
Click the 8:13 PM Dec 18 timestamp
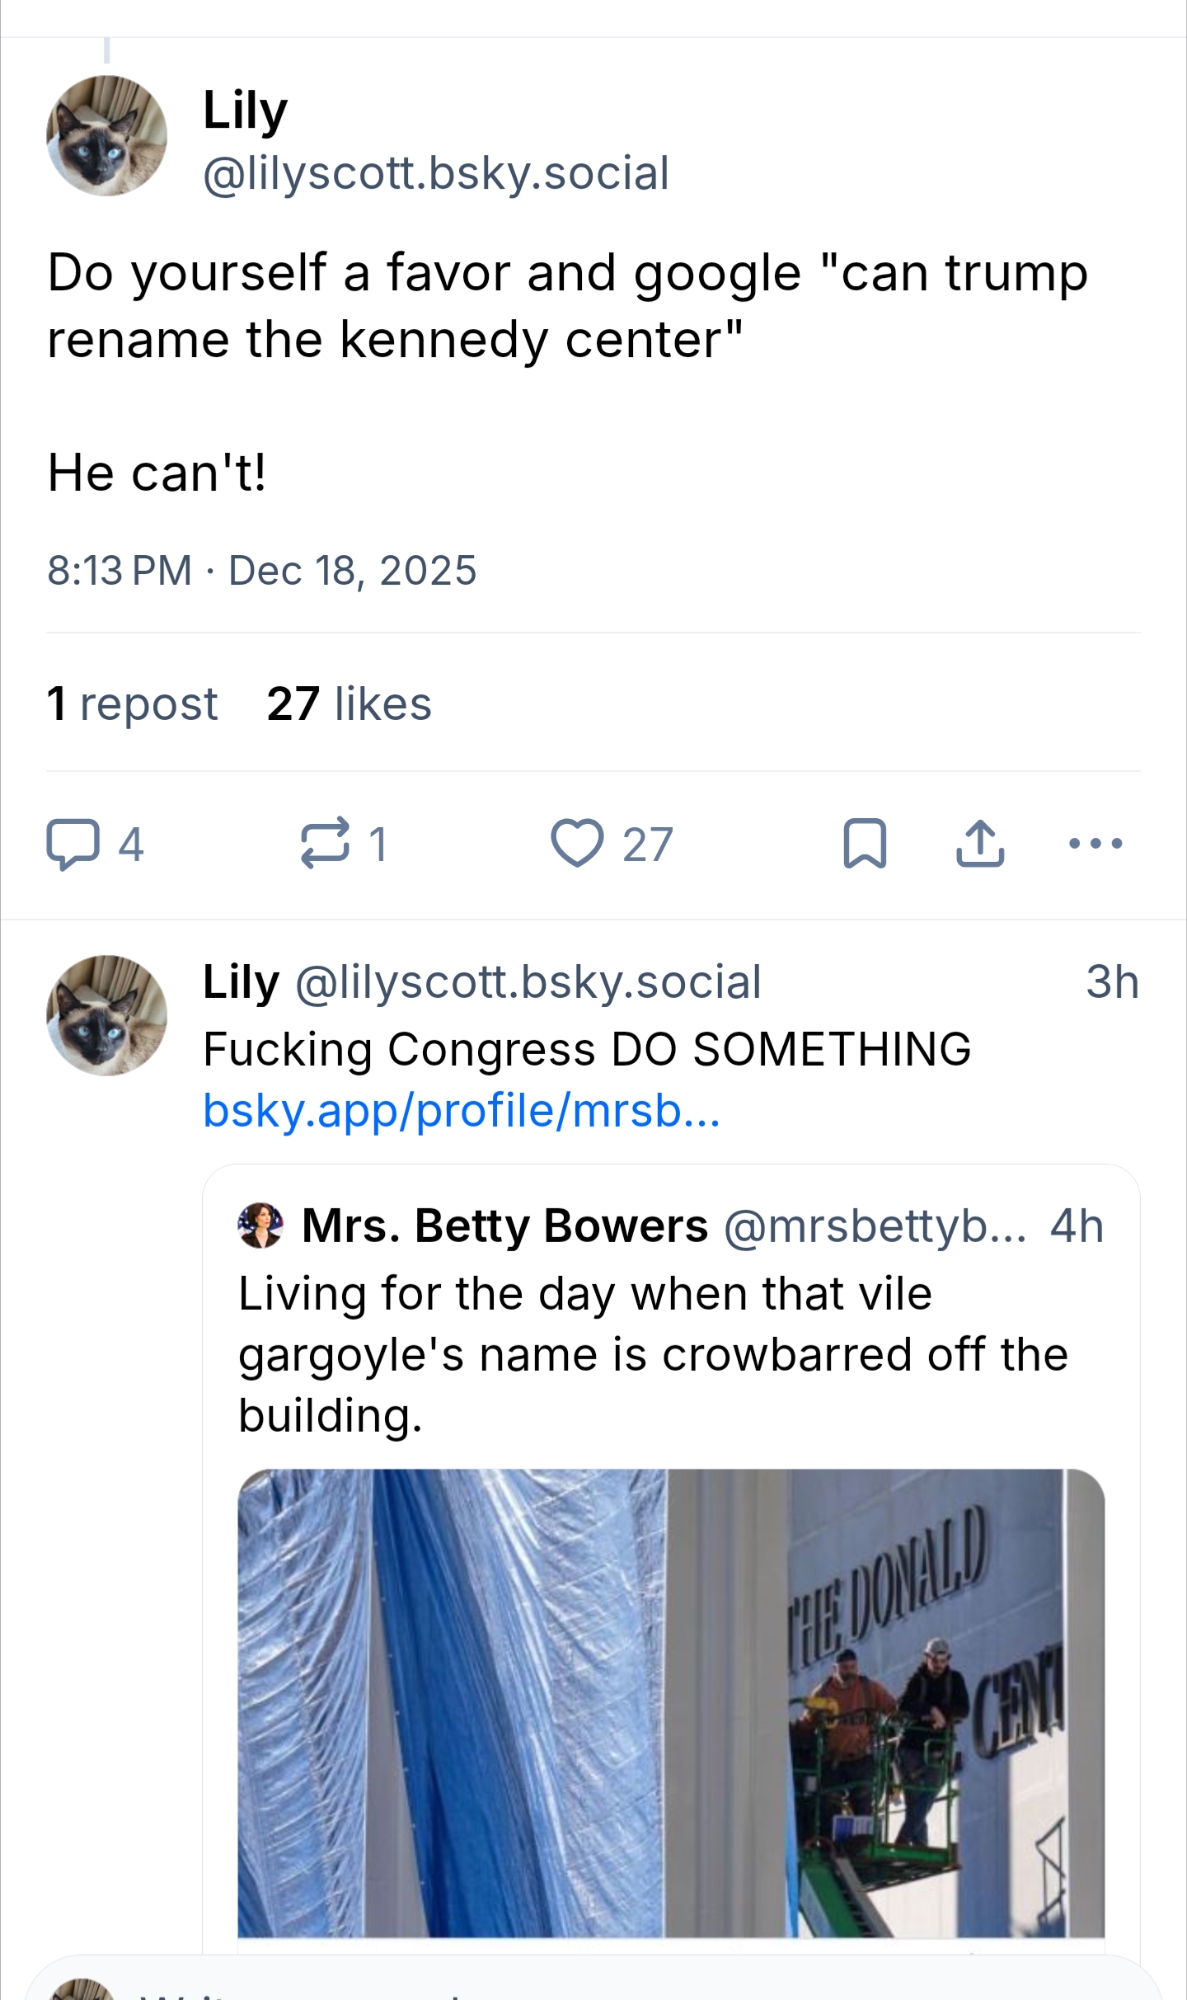pos(262,571)
